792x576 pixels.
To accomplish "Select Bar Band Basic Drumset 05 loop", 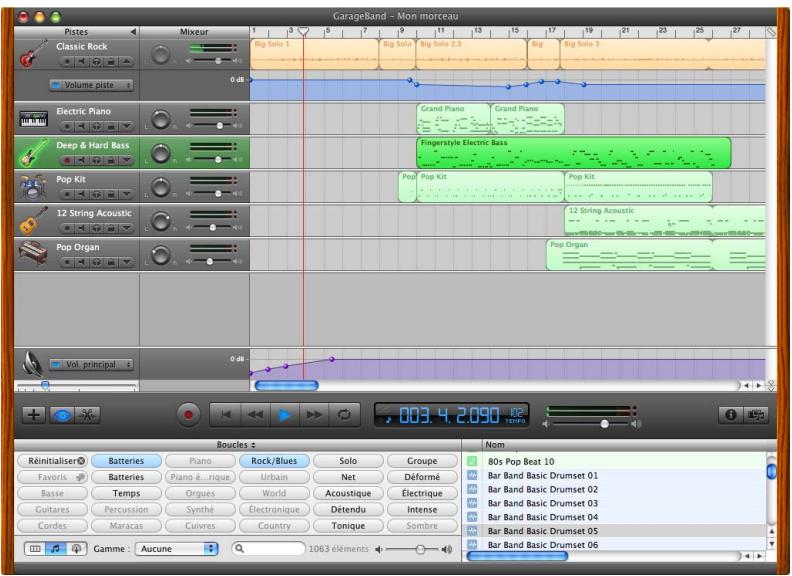I will point(614,531).
